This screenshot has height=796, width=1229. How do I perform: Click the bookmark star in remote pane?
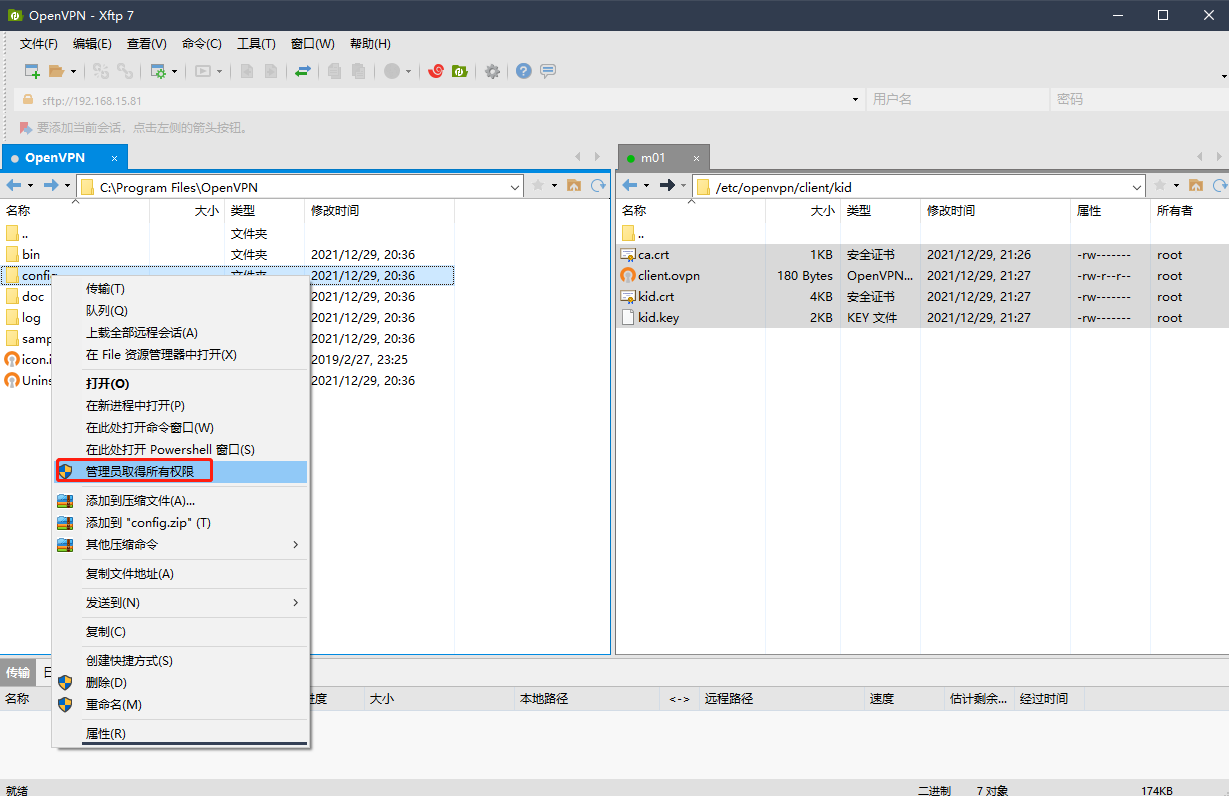click(1159, 185)
